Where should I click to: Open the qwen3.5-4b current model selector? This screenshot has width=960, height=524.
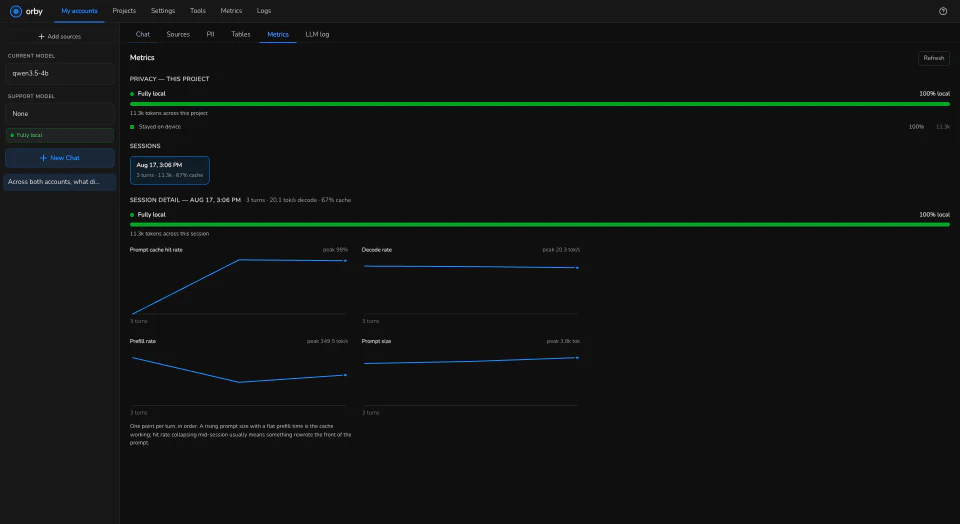(59, 73)
